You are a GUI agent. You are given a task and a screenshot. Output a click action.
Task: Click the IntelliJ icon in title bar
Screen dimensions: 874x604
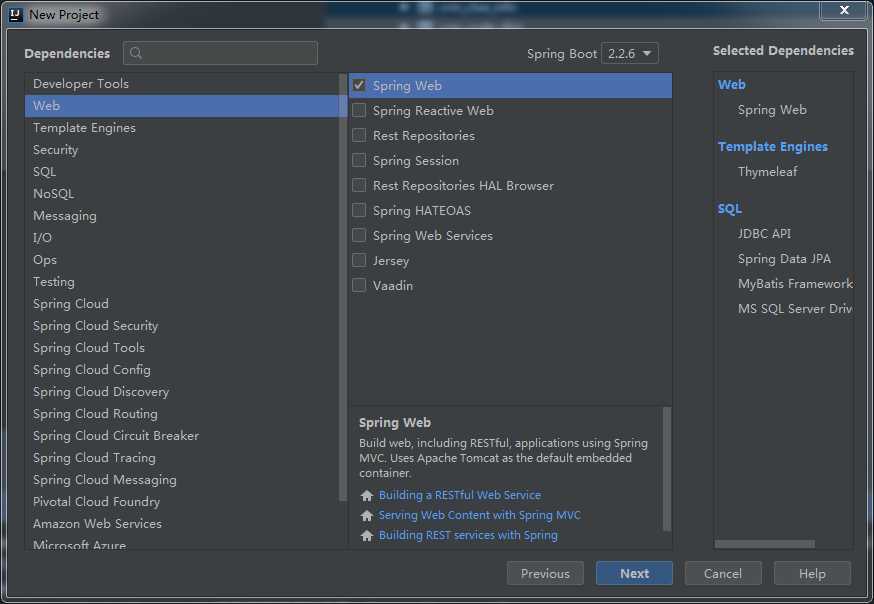(16, 14)
